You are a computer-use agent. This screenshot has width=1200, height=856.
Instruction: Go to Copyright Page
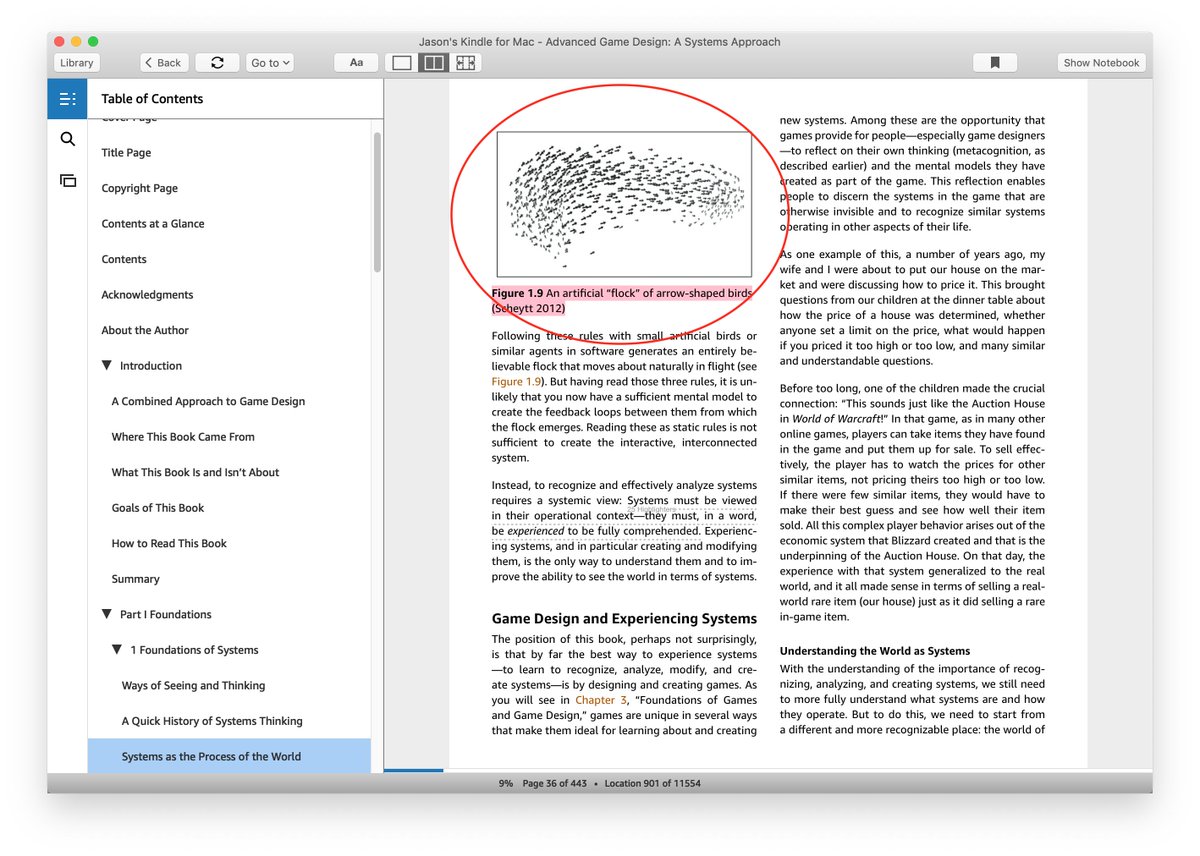140,188
